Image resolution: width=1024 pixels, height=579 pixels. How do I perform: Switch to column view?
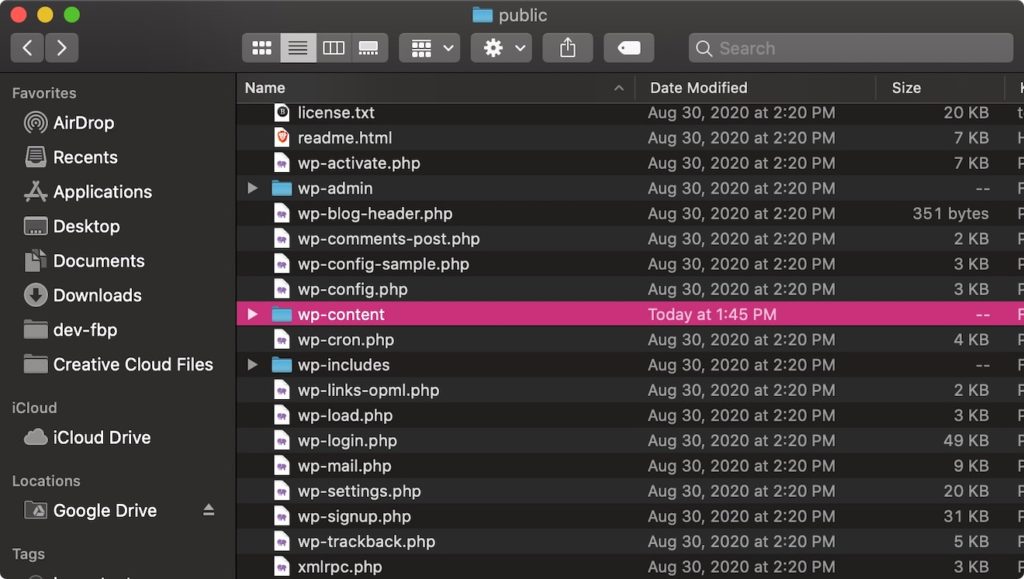point(334,48)
